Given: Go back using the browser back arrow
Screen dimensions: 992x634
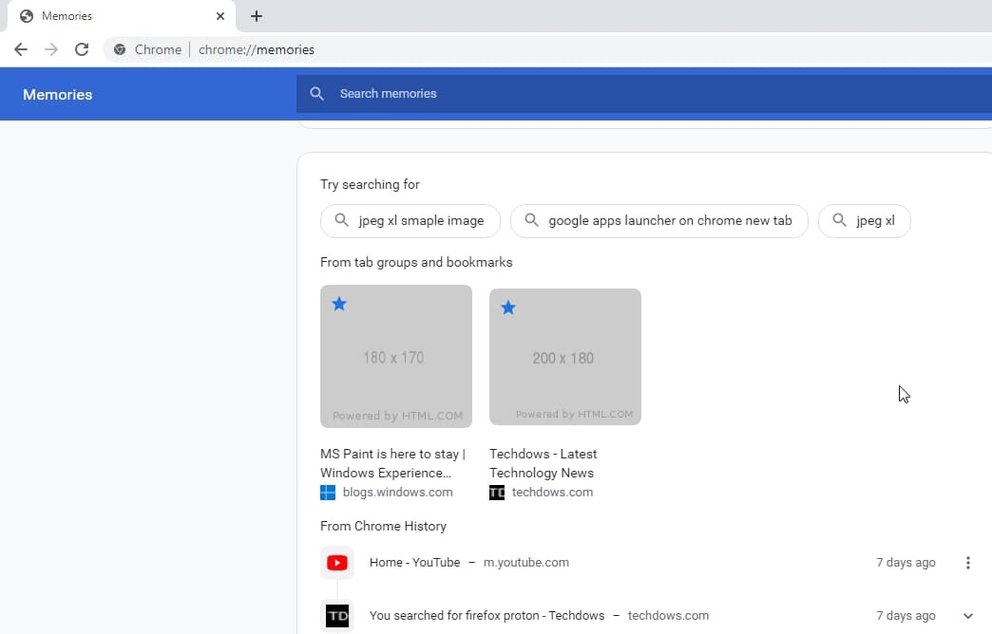Looking at the screenshot, I should 21,49.
